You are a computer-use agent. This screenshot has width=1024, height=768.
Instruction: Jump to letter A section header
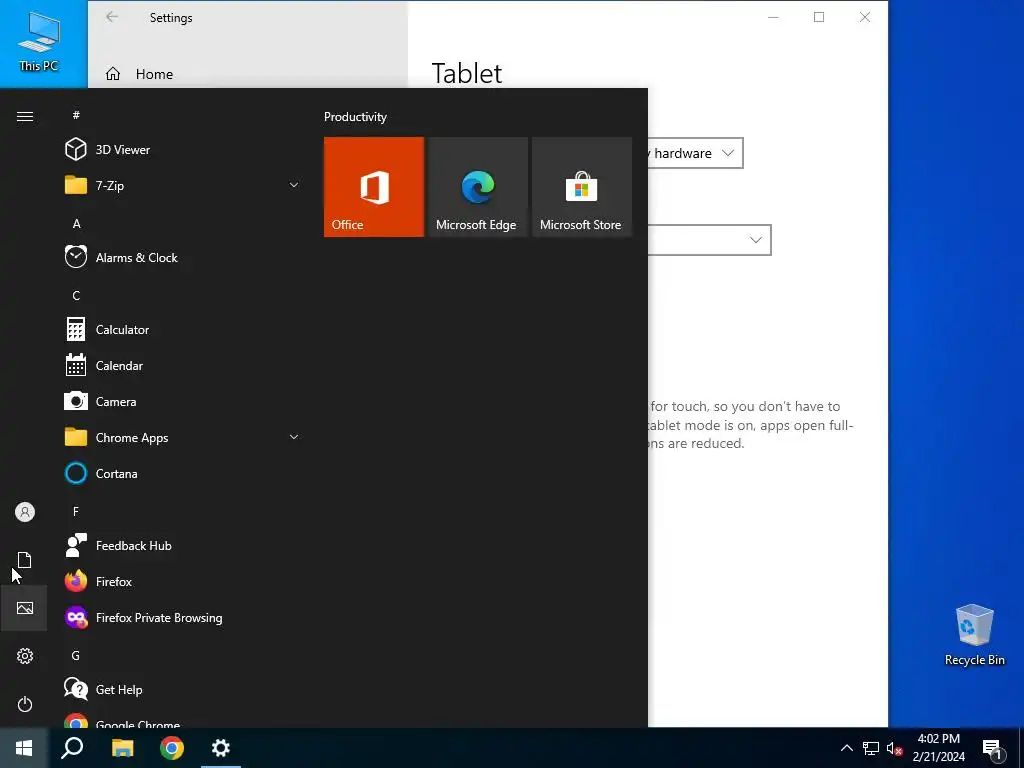click(76, 224)
